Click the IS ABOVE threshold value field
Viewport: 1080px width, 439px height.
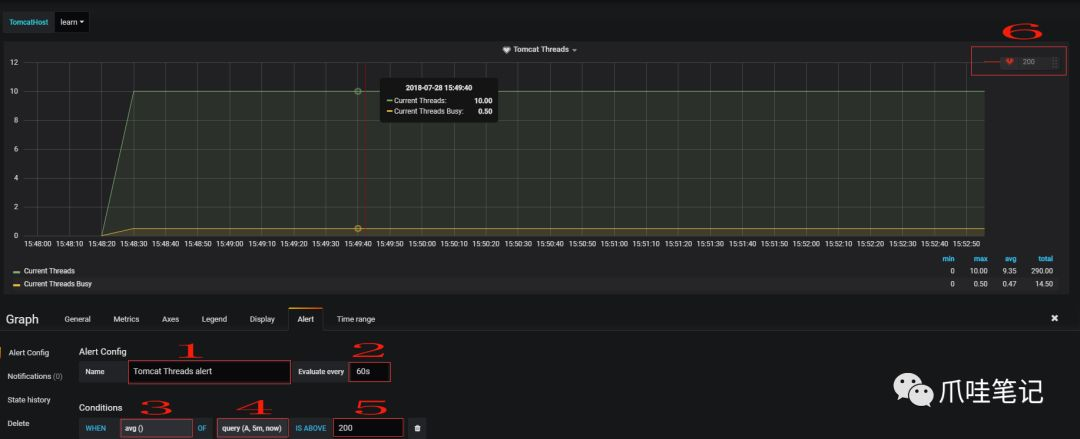(368, 428)
